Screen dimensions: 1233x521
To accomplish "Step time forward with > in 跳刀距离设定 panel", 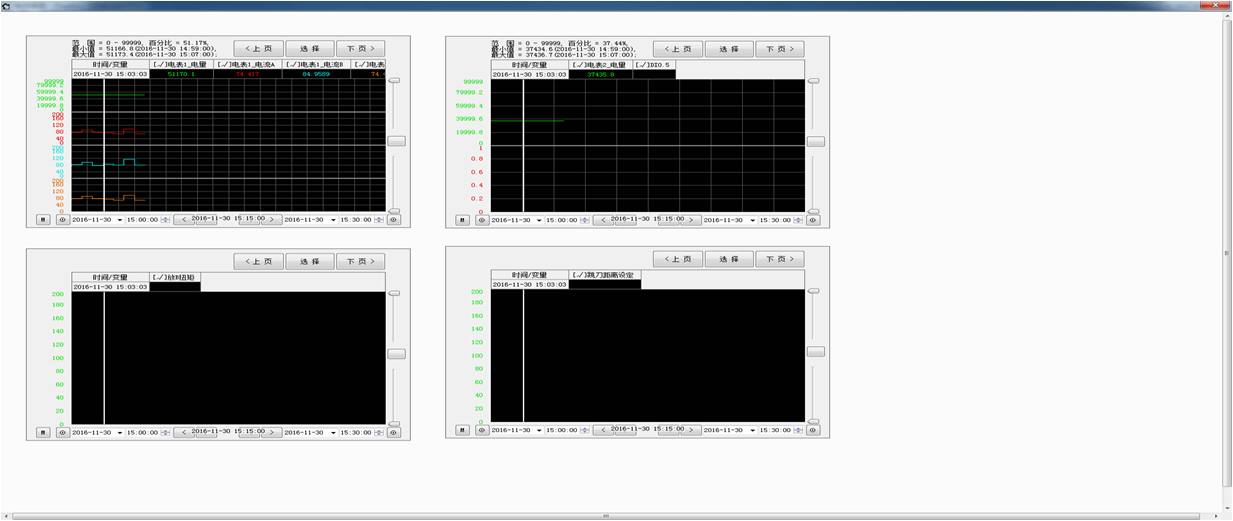I will [691, 430].
